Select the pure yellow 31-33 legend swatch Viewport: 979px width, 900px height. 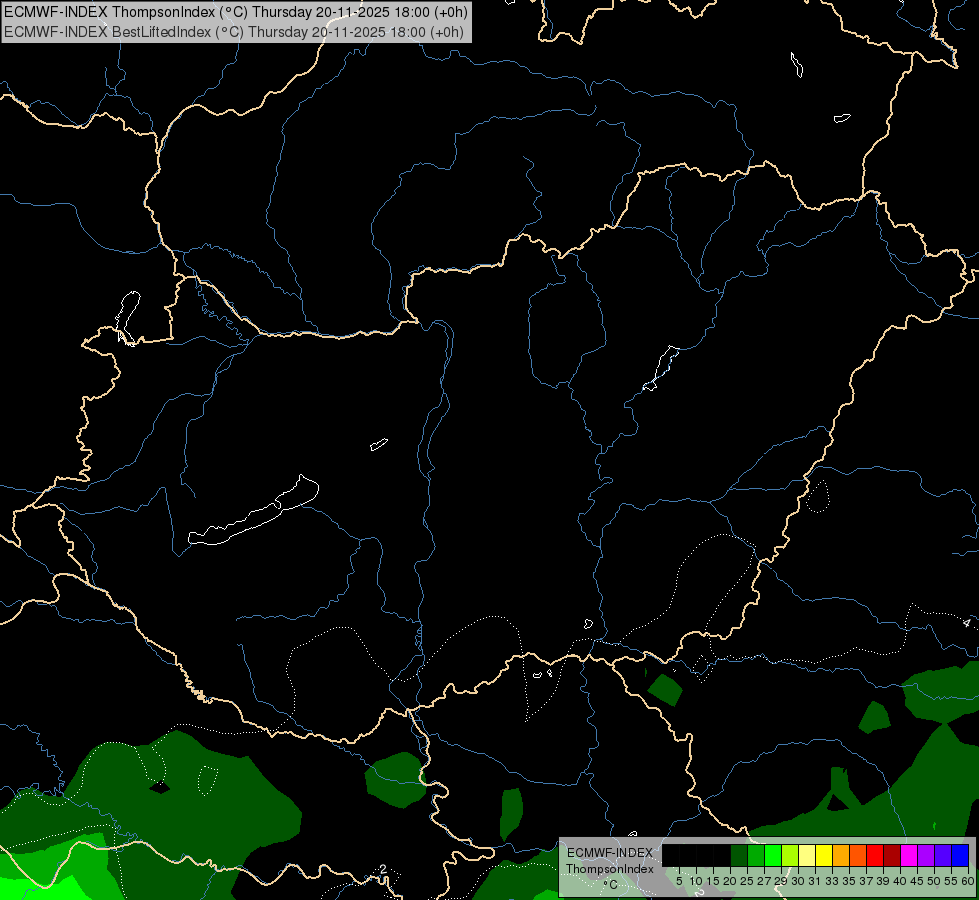(824, 856)
